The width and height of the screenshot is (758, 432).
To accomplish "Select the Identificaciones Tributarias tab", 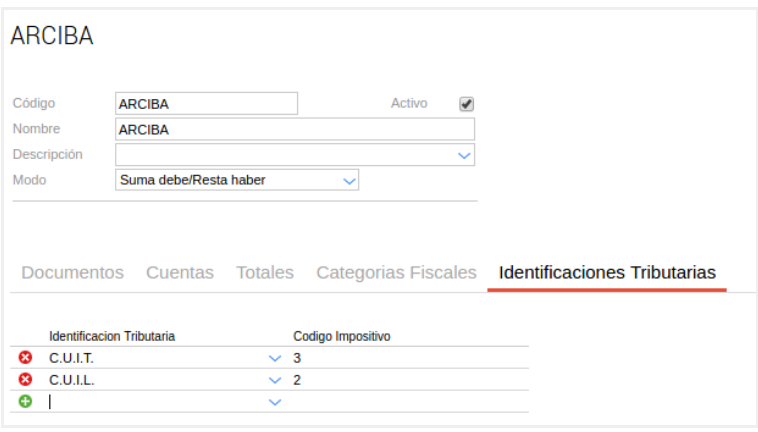I will coord(607,272).
